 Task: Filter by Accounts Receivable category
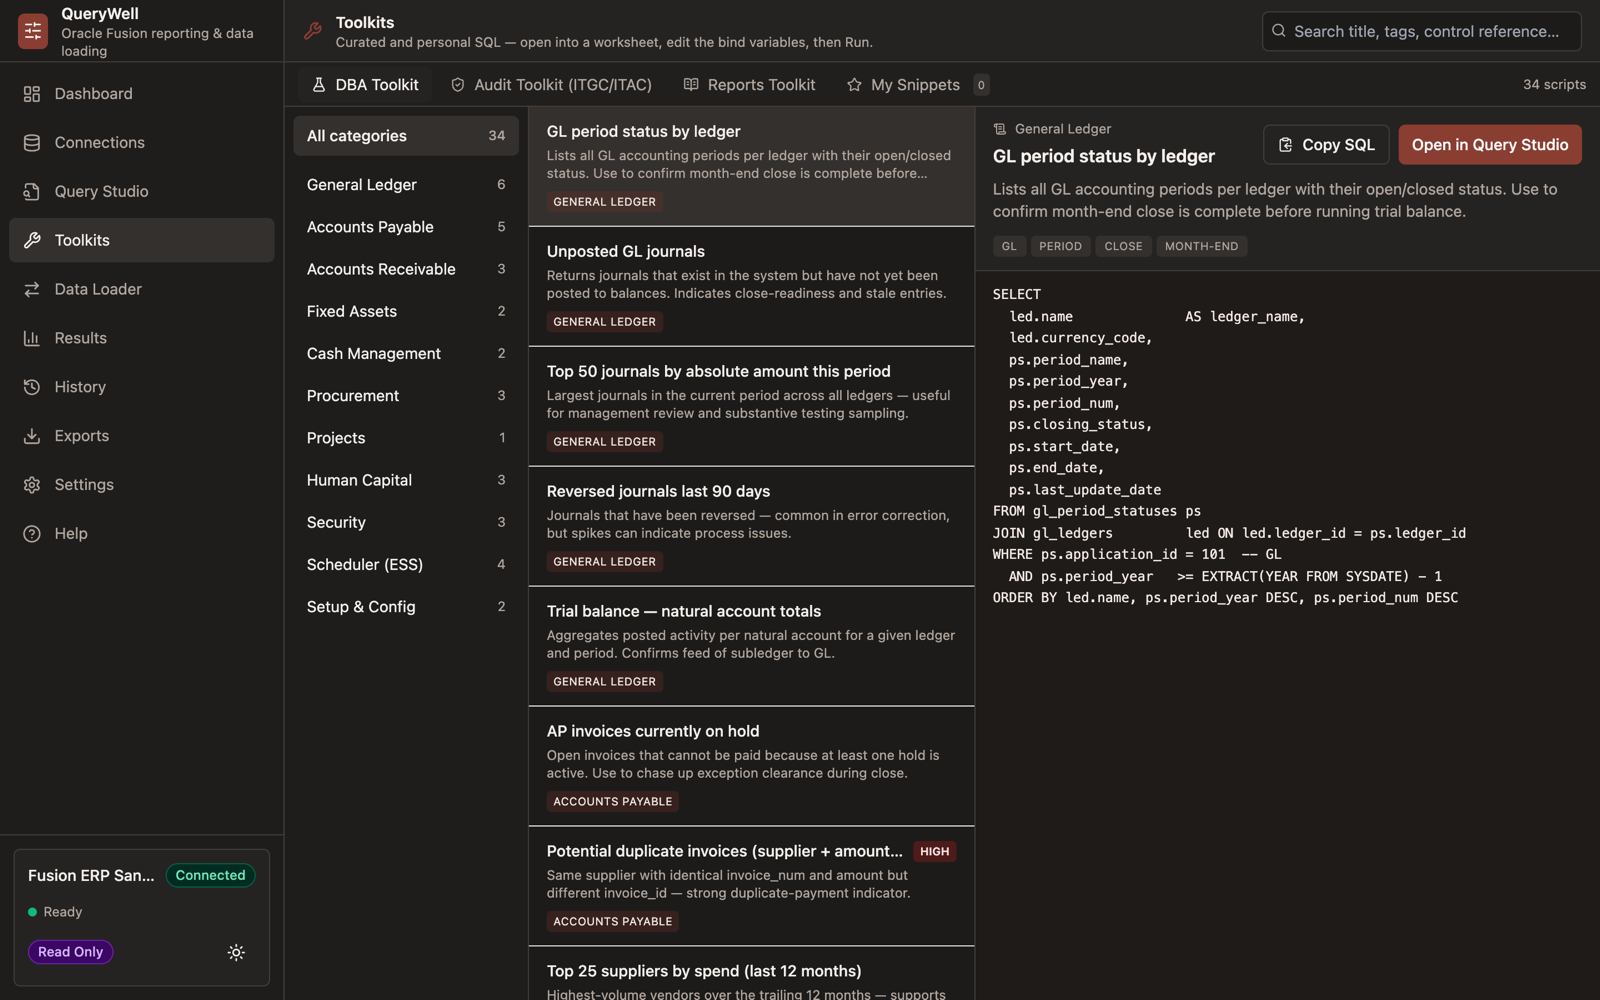pos(406,269)
